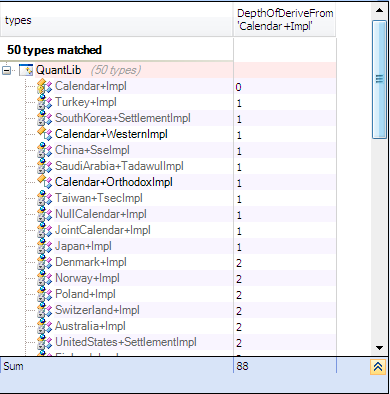Open the SaudiArabia+TadawulImpl type
Screen dimensions: 390x394
pos(119,166)
